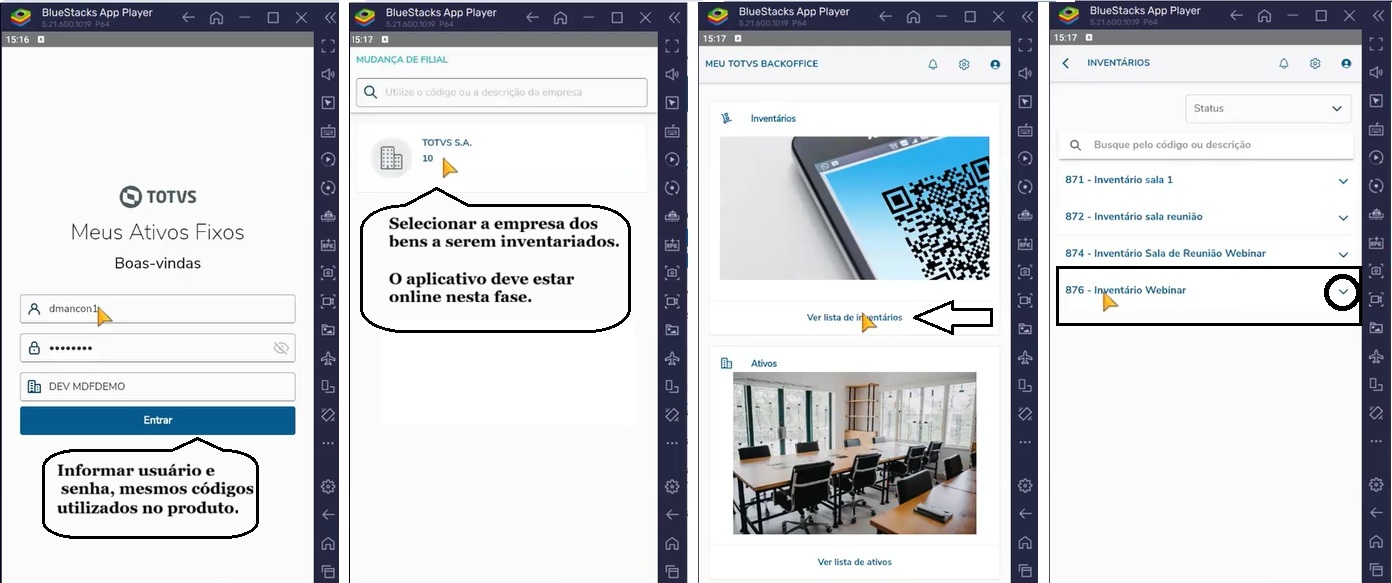Collapse sidebar arrows in login window title bar
Image resolution: width=1392 pixels, height=583 pixels.
(x=329, y=17)
